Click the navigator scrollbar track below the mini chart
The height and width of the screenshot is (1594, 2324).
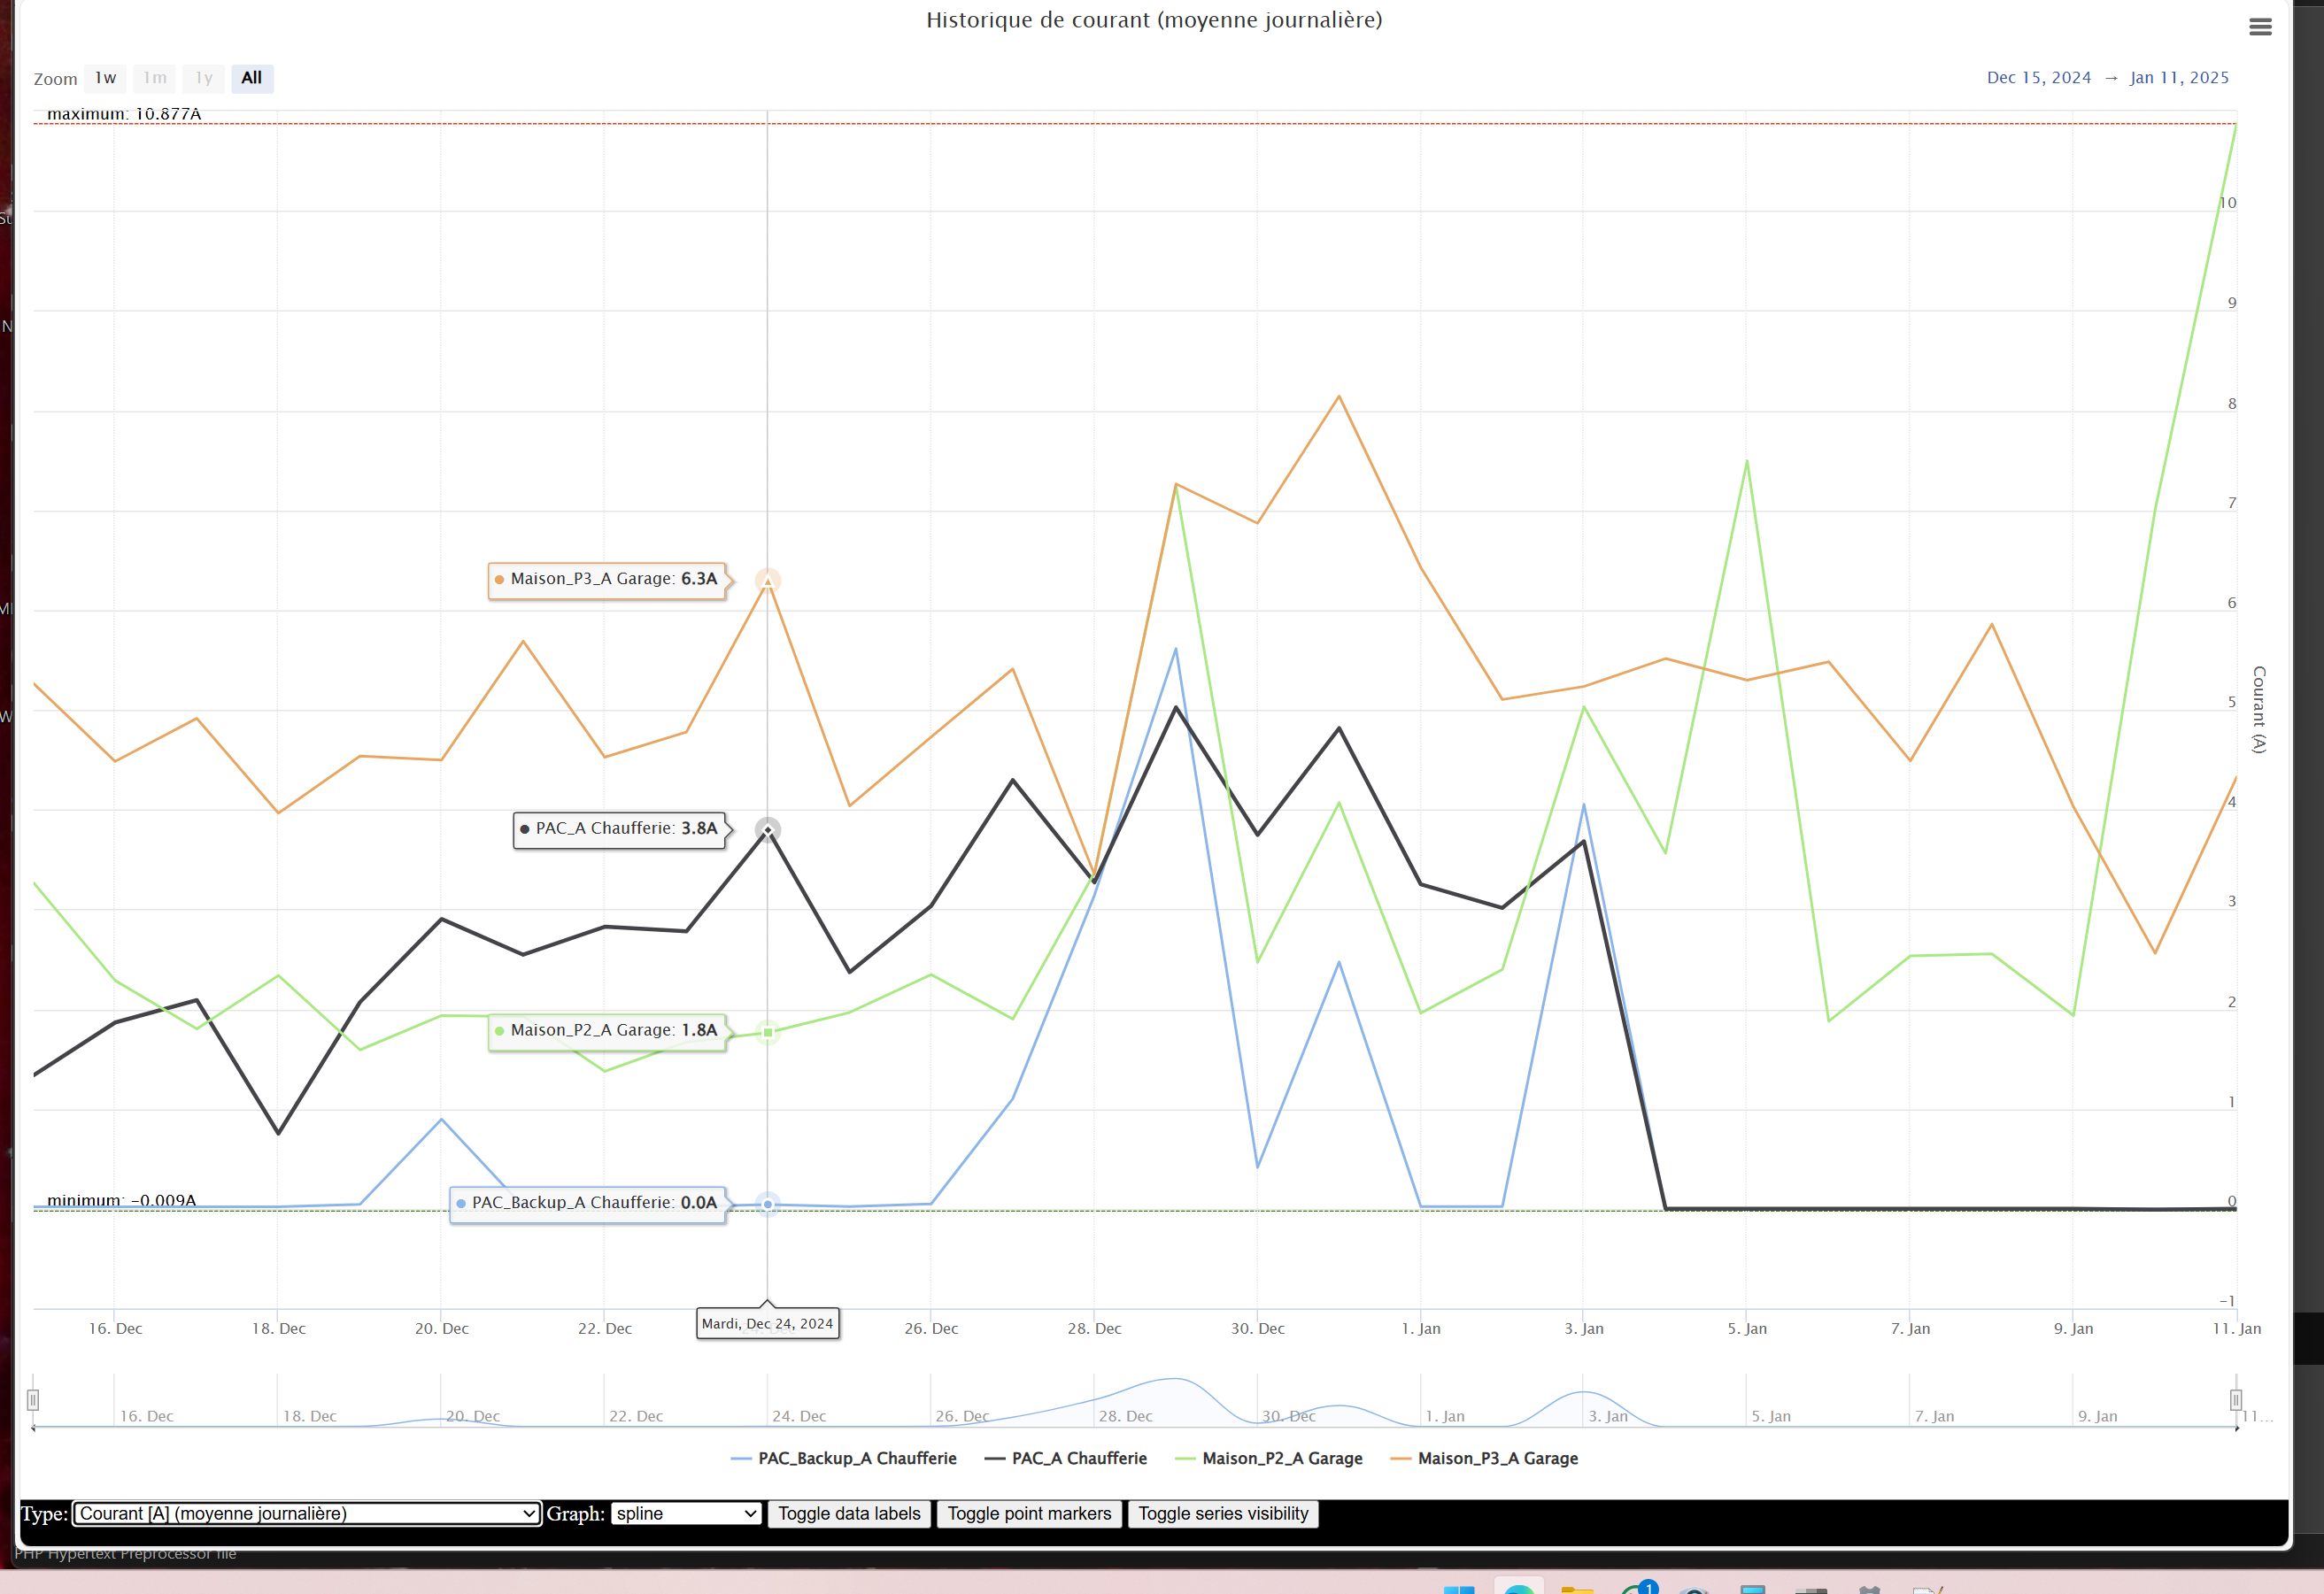(x=1135, y=1428)
